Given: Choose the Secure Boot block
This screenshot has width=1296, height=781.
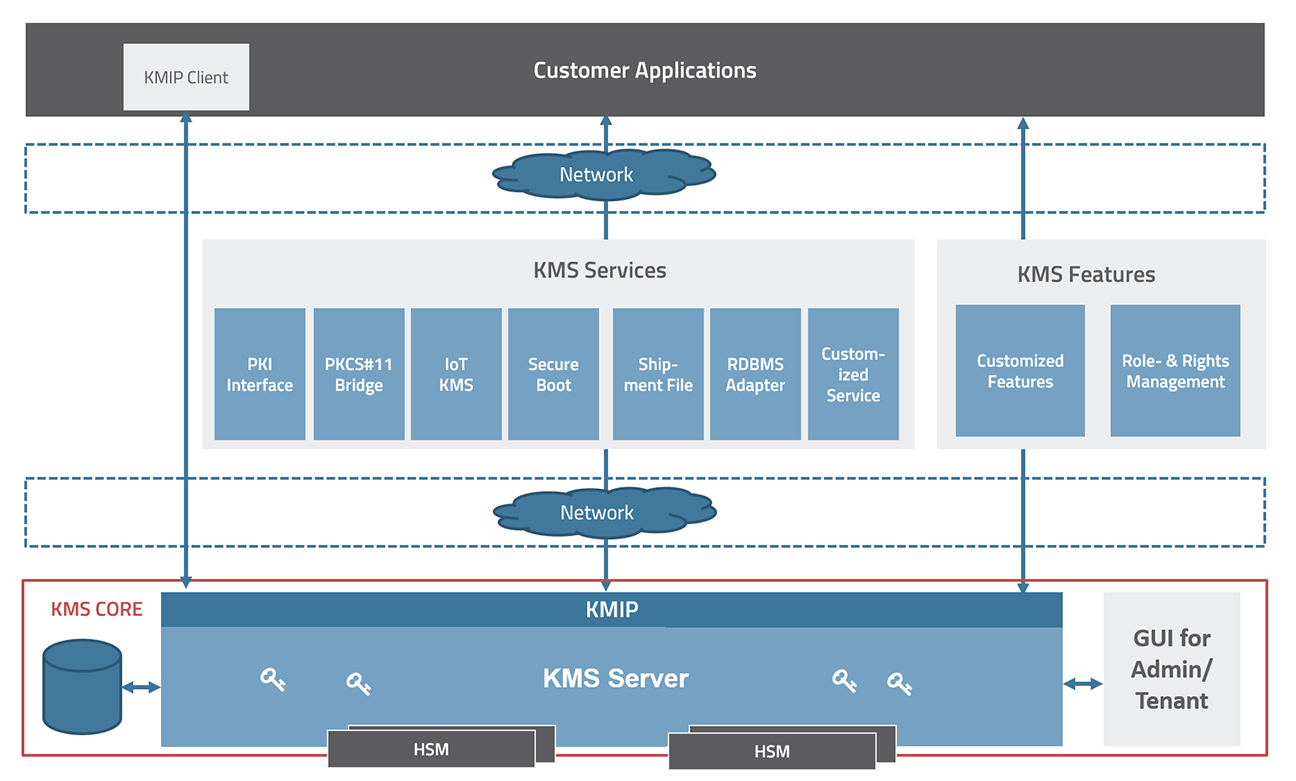Looking at the screenshot, I should click(x=553, y=374).
